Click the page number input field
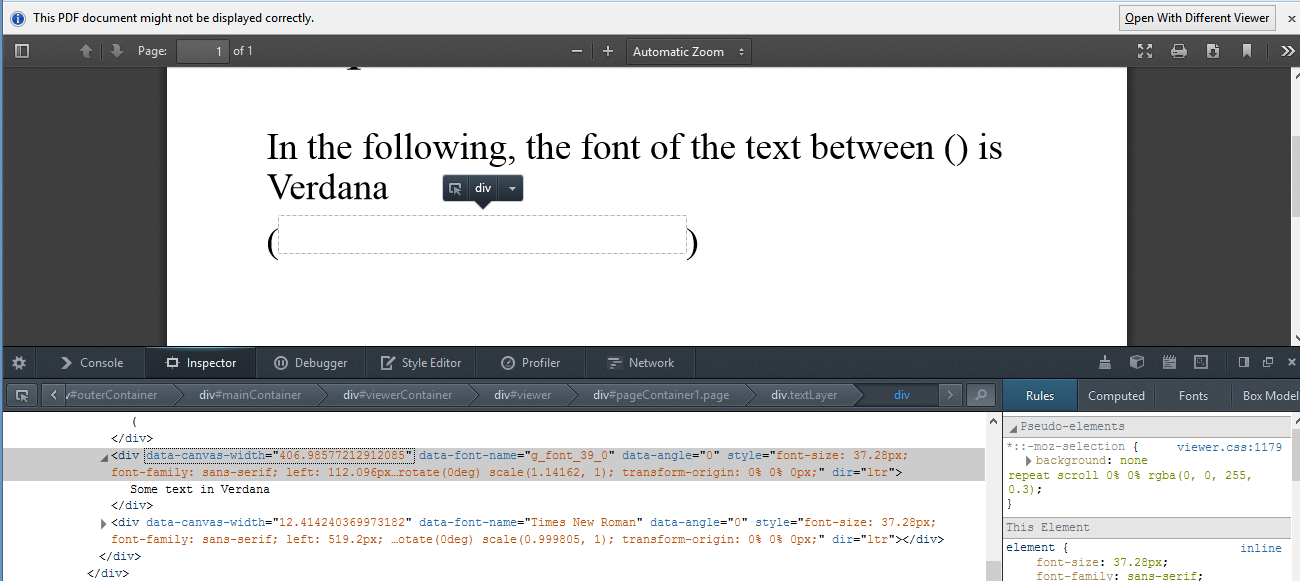The image size is (1300, 581). point(203,51)
